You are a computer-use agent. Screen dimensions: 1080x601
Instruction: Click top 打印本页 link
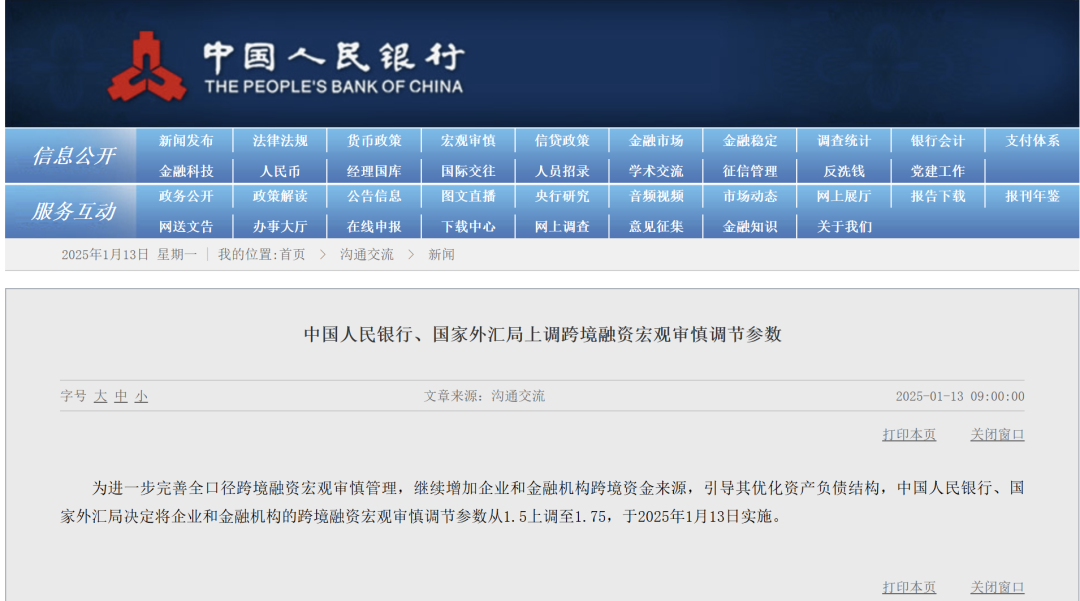[x=909, y=435]
